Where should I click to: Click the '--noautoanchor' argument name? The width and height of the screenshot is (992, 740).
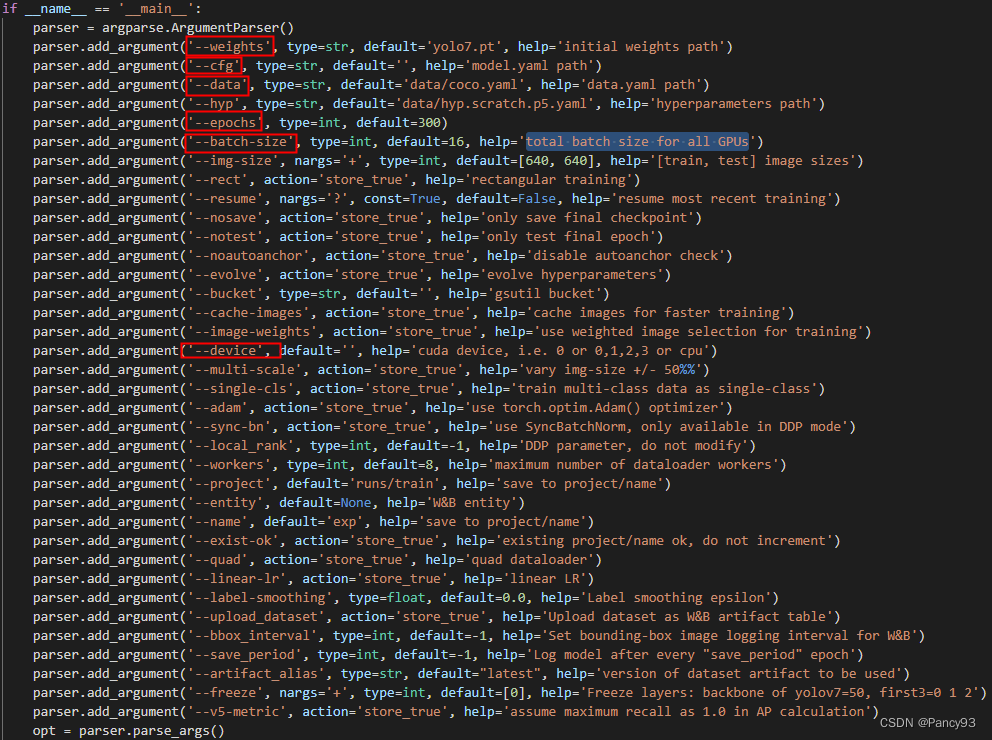[x=249, y=256]
